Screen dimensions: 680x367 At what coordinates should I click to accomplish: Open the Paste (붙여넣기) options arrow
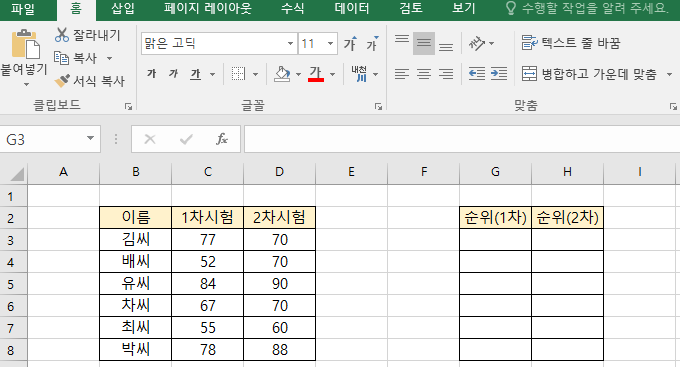[x=26, y=84]
